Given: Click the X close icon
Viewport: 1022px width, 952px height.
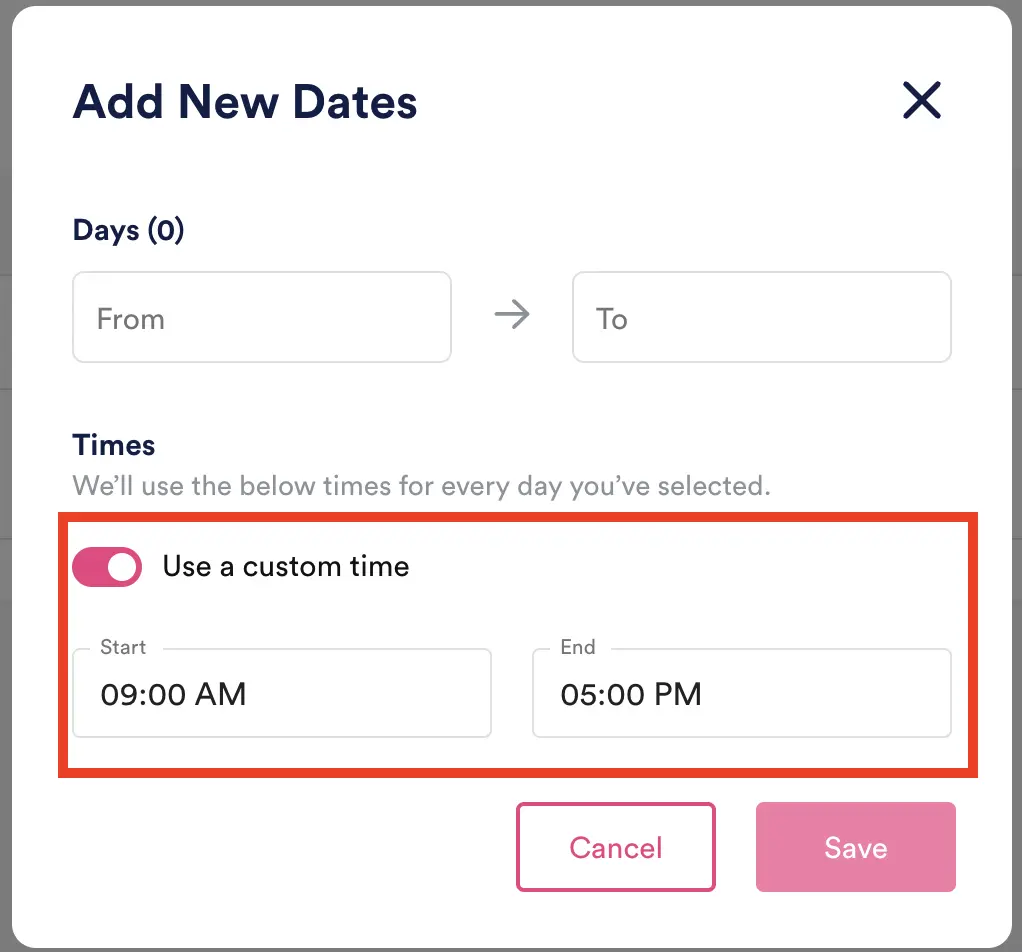Looking at the screenshot, I should point(921,100).
